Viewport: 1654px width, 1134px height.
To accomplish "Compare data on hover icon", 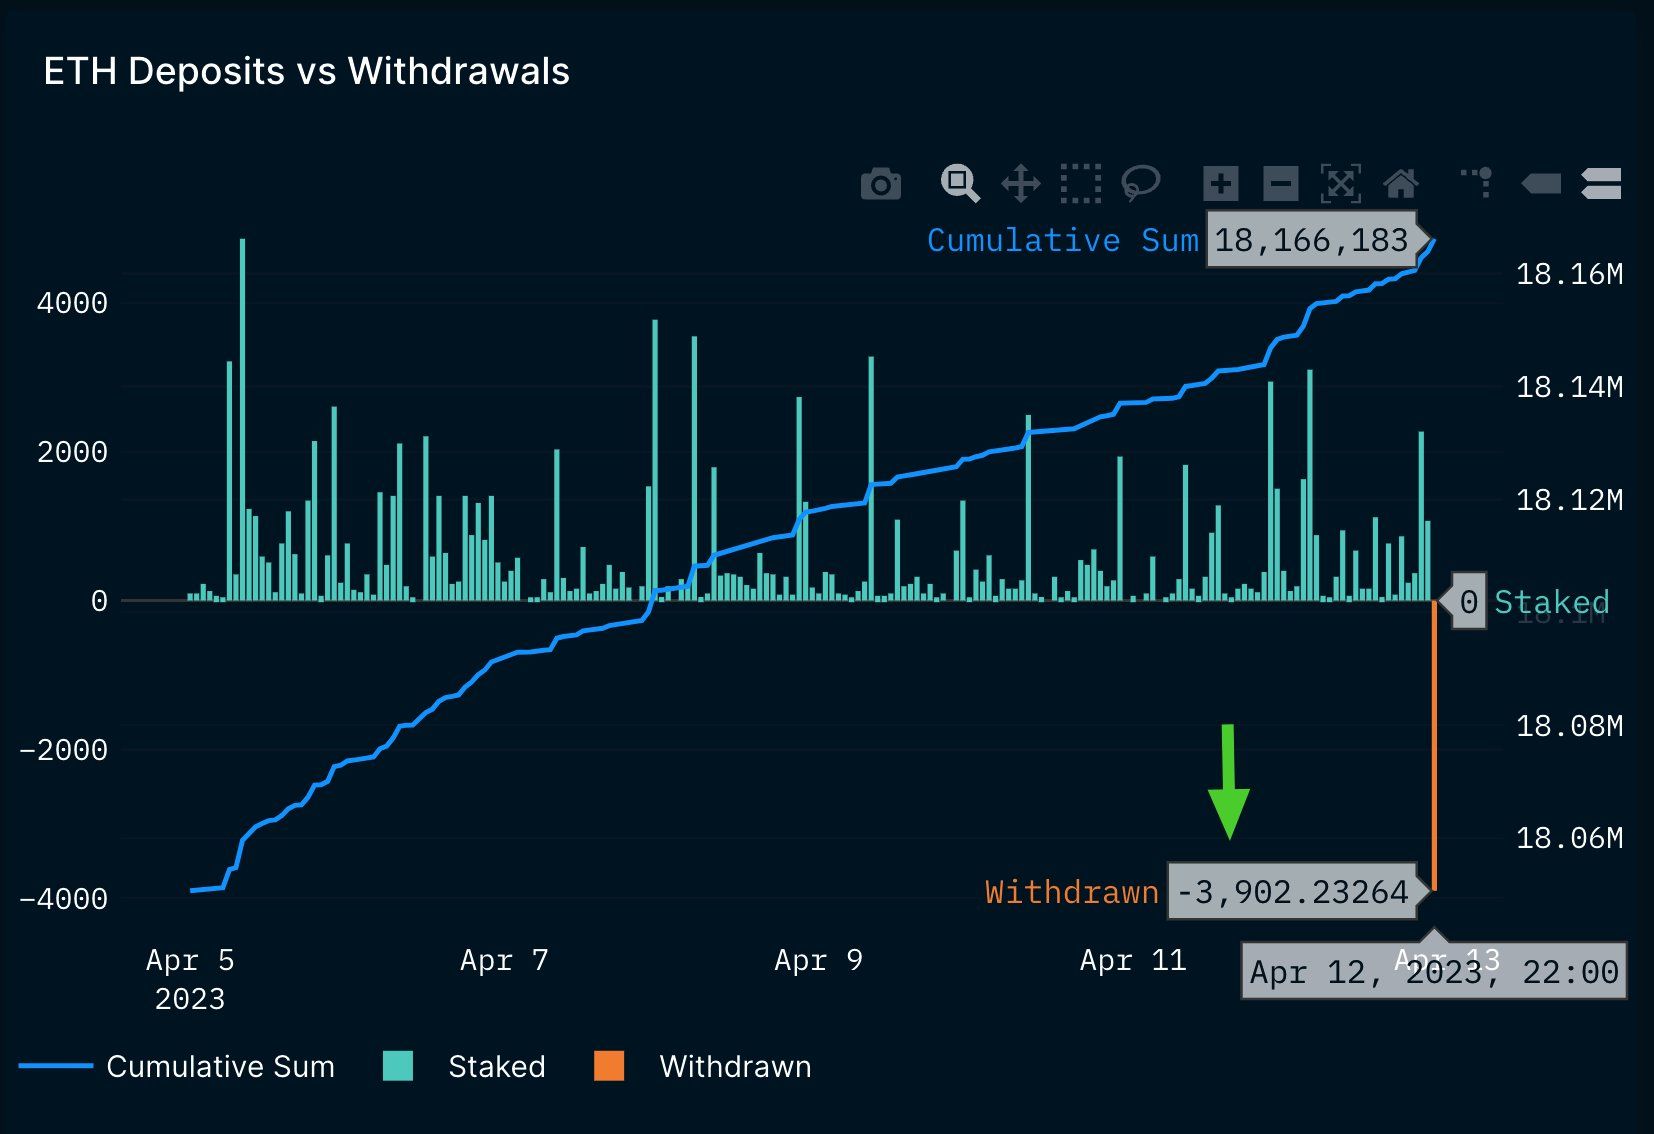I will 1601,184.
